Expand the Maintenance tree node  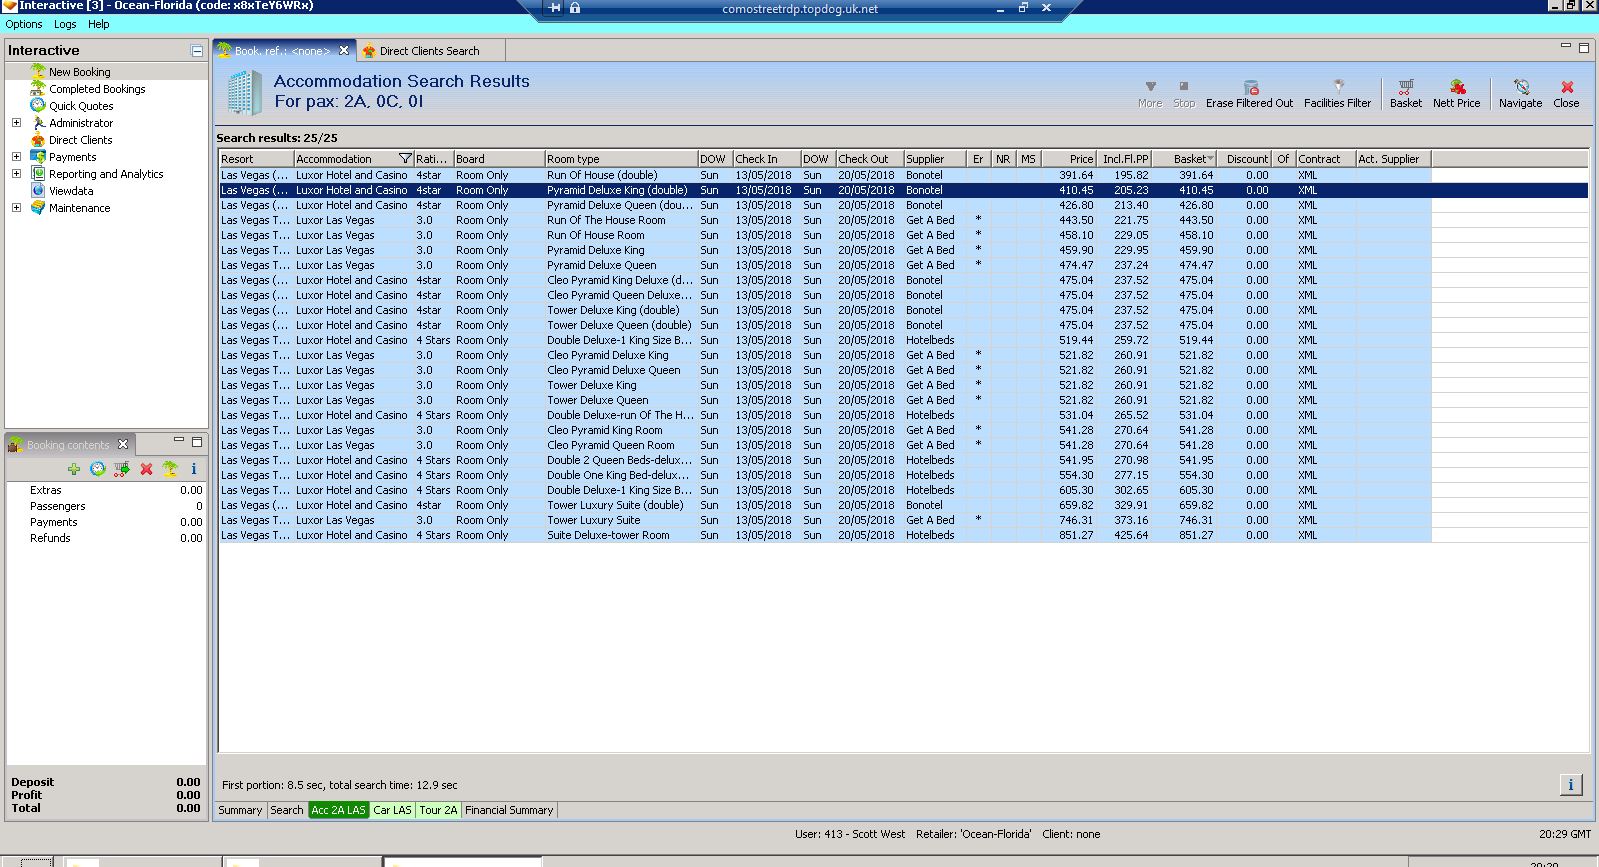point(16,207)
